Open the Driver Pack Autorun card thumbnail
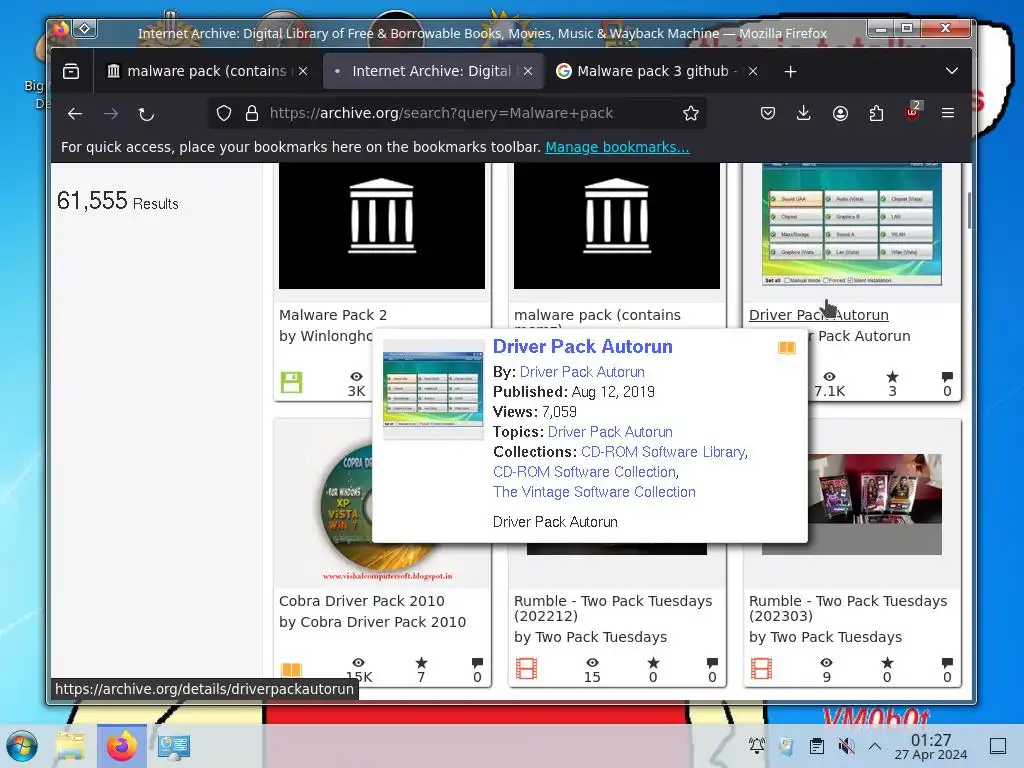1024x768 pixels. 852,224
